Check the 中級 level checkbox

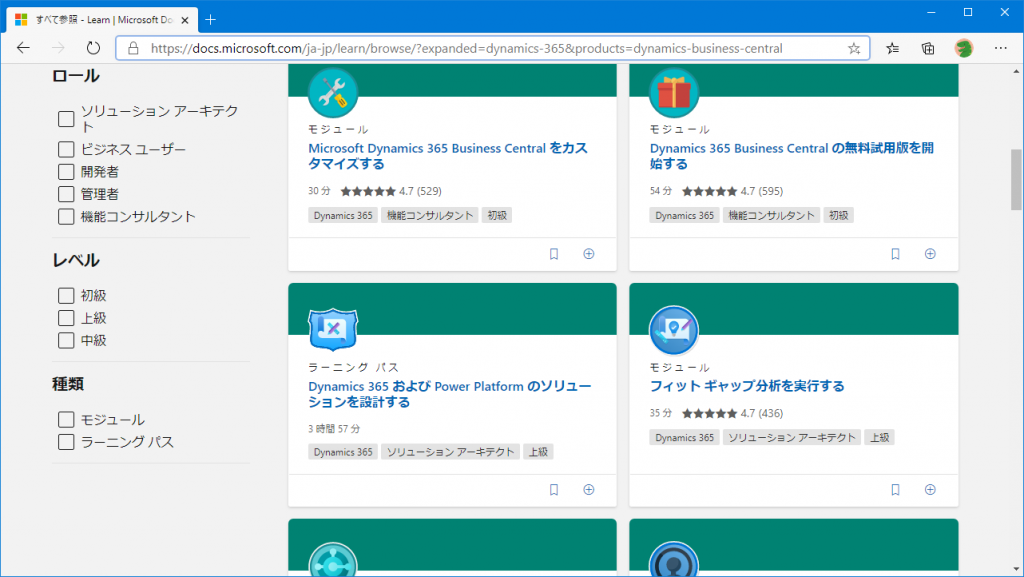pos(66,340)
